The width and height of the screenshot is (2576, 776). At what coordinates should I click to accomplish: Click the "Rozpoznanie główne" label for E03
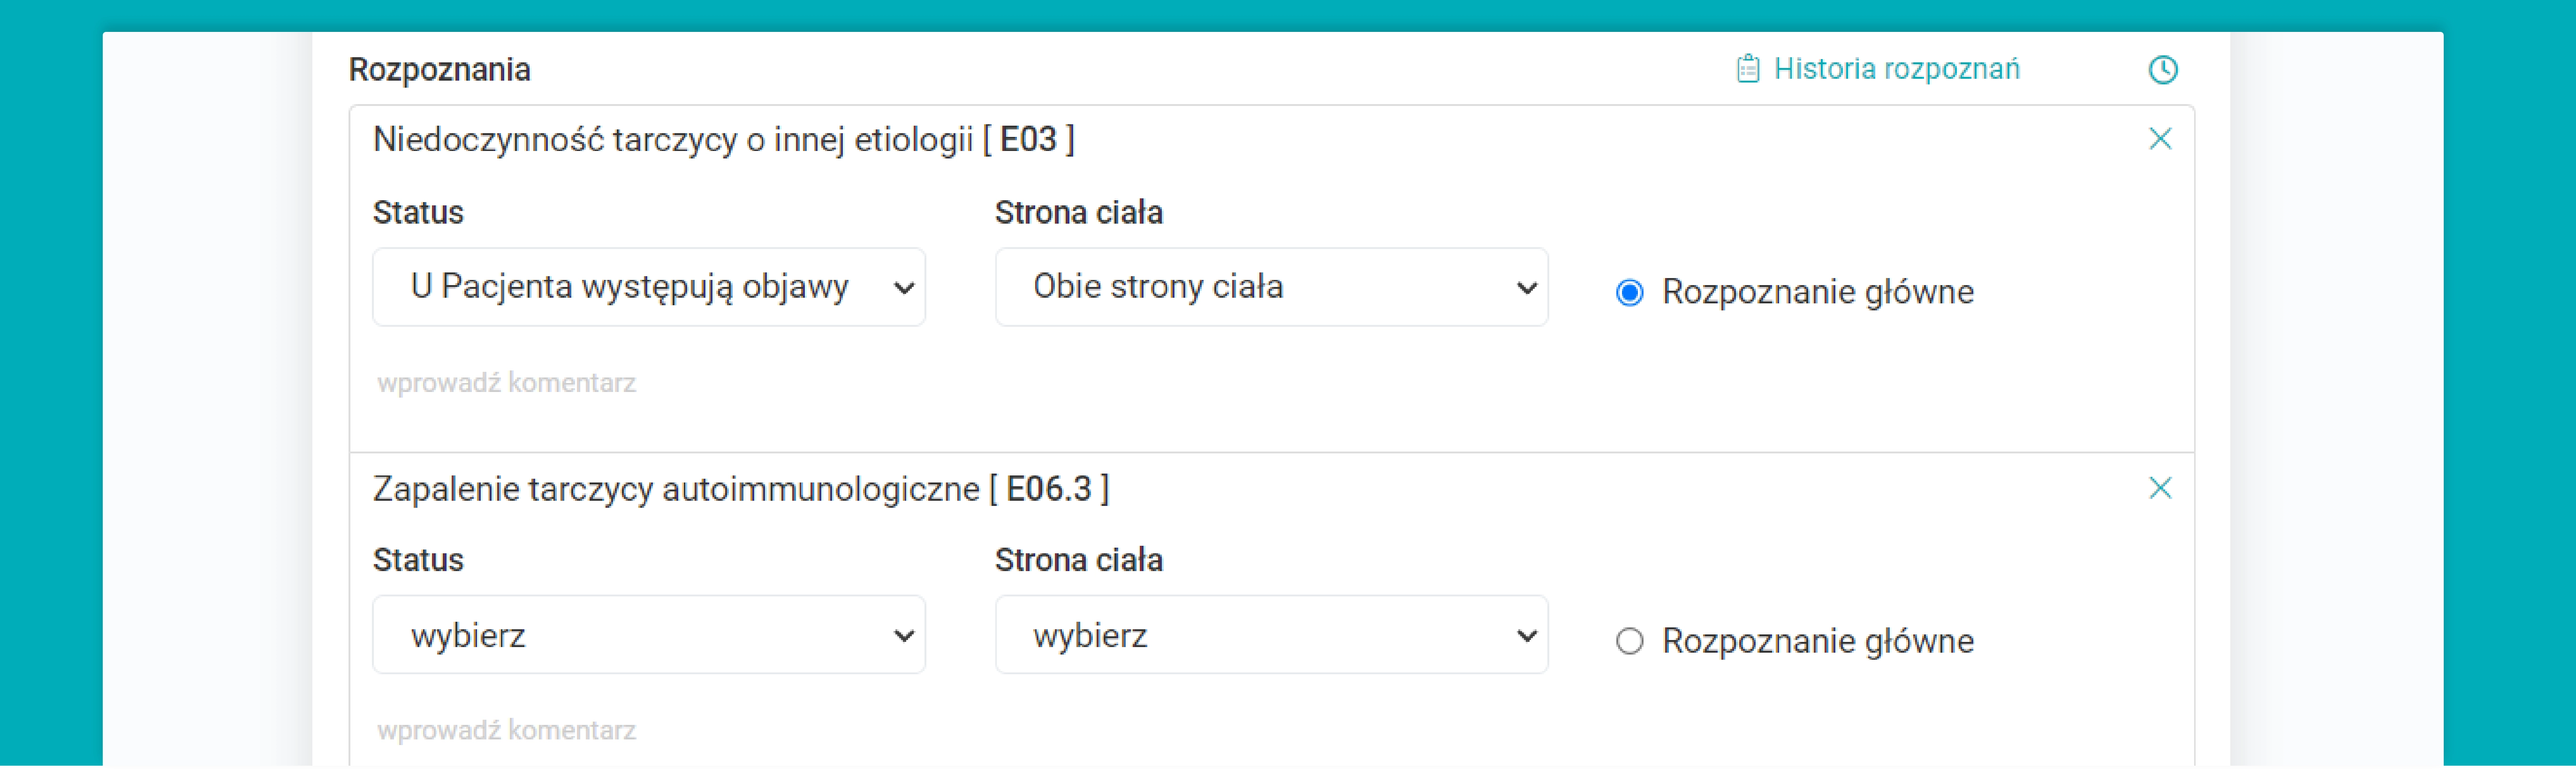point(1817,292)
